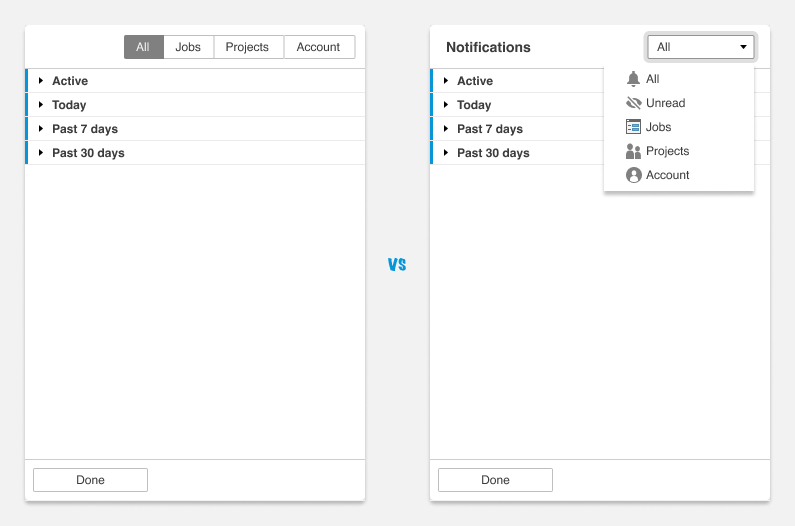The width and height of the screenshot is (795, 526).
Task: Click the Jobs list icon in dropdown
Action: click(x=633, y=127)
